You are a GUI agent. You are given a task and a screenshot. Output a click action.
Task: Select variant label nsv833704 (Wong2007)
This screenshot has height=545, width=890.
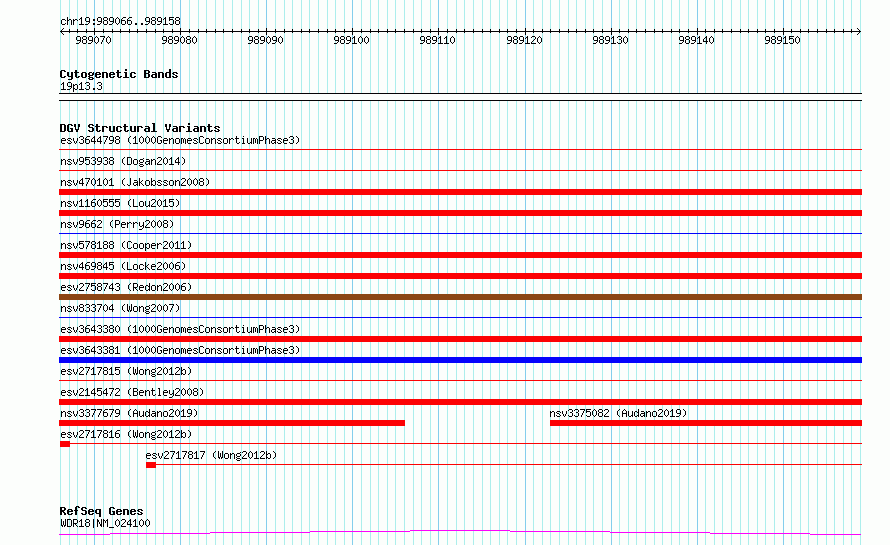120,308
